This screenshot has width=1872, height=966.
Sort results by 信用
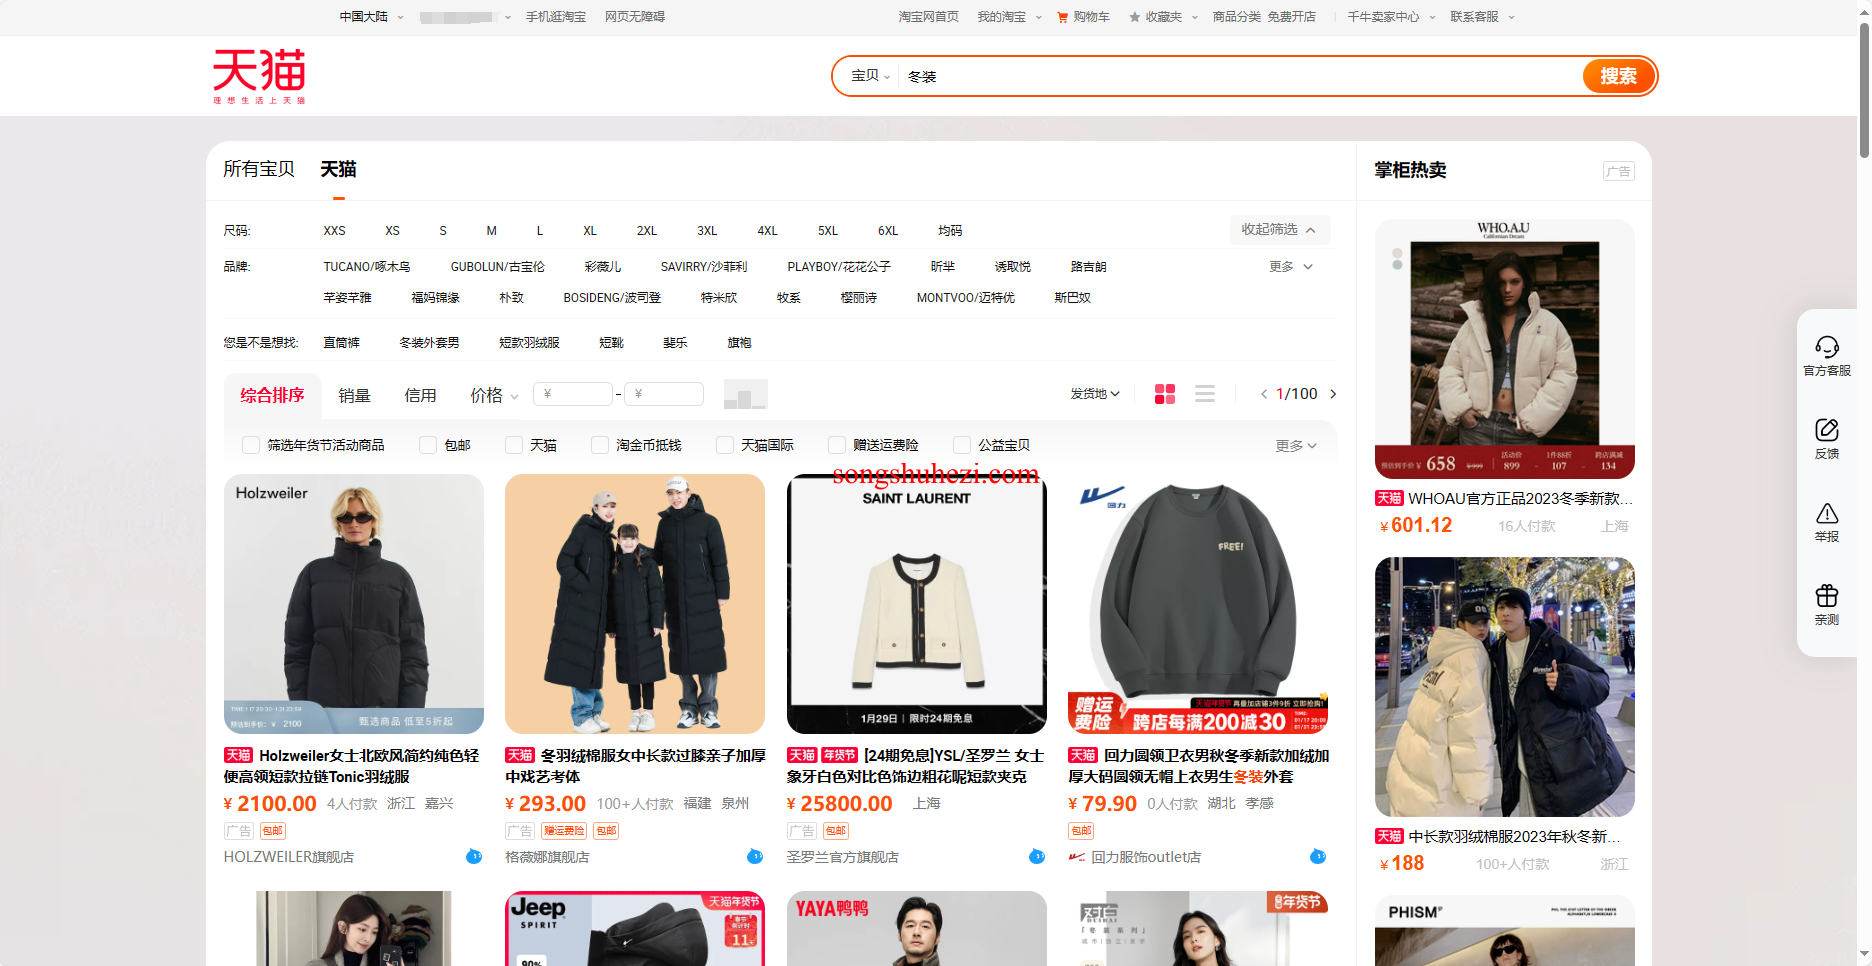tap(420, 396)
